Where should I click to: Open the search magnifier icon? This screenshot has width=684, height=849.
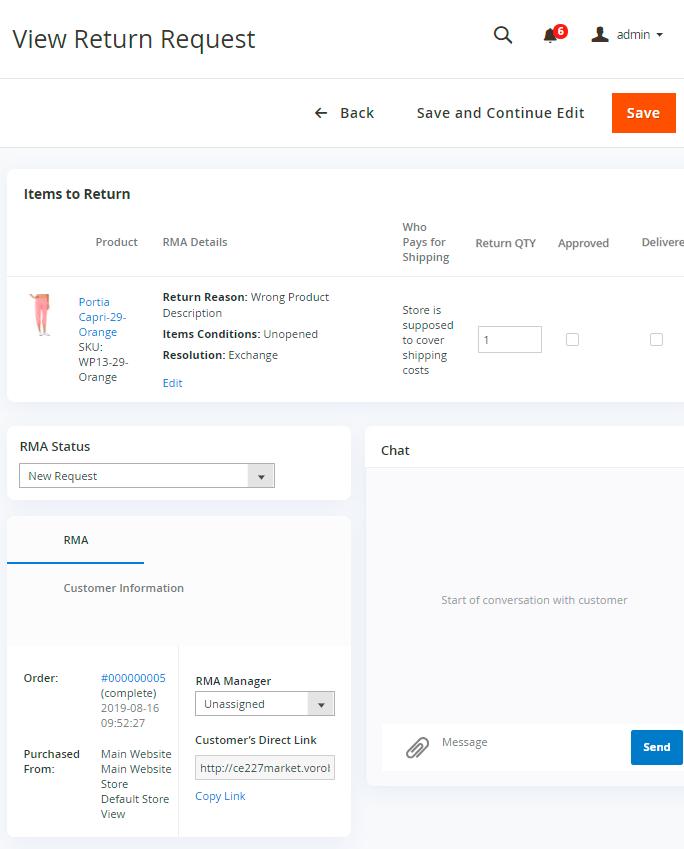(503, 35)
